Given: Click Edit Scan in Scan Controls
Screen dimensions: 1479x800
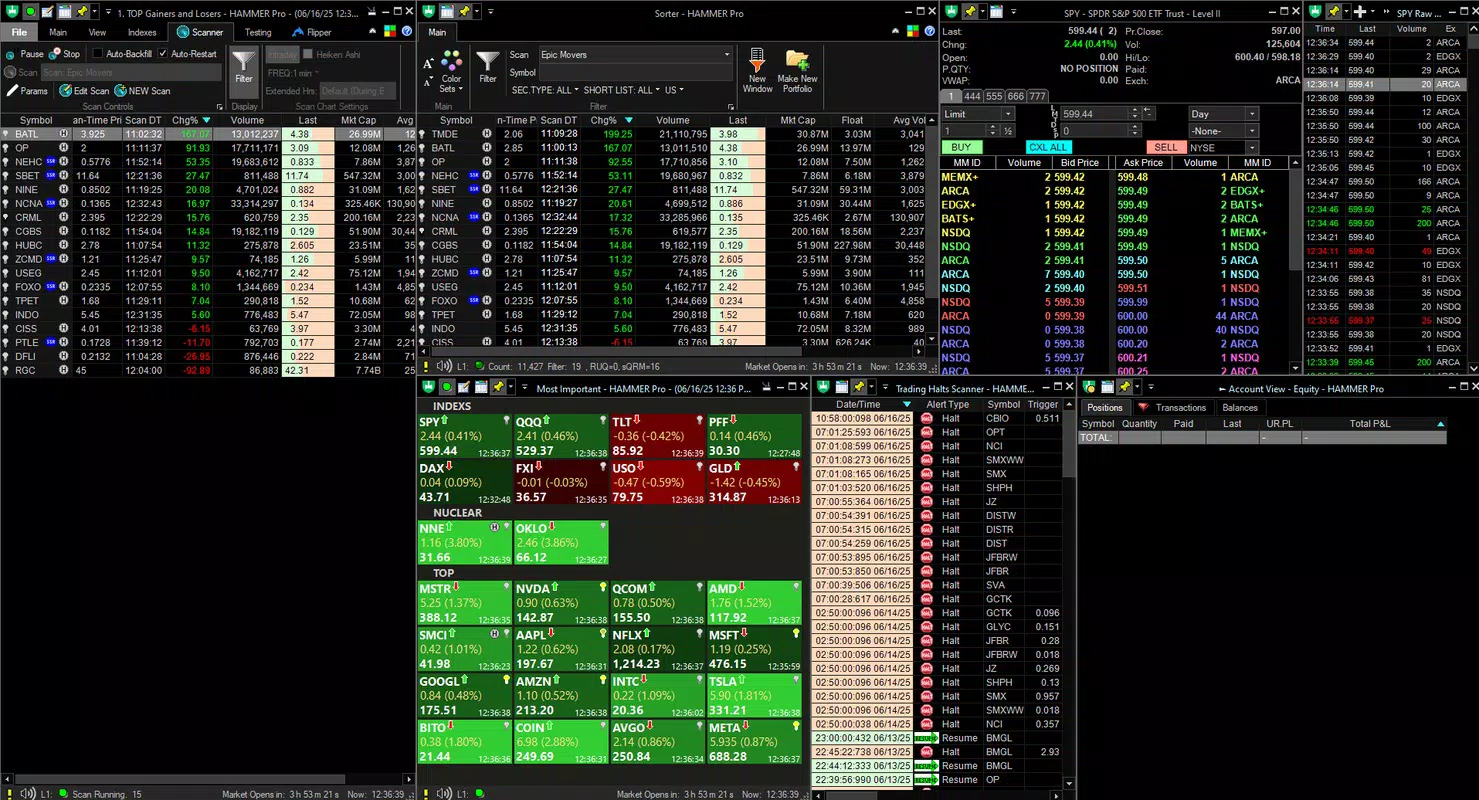Looking at the screenshot, I should click(x=84, y=91).
